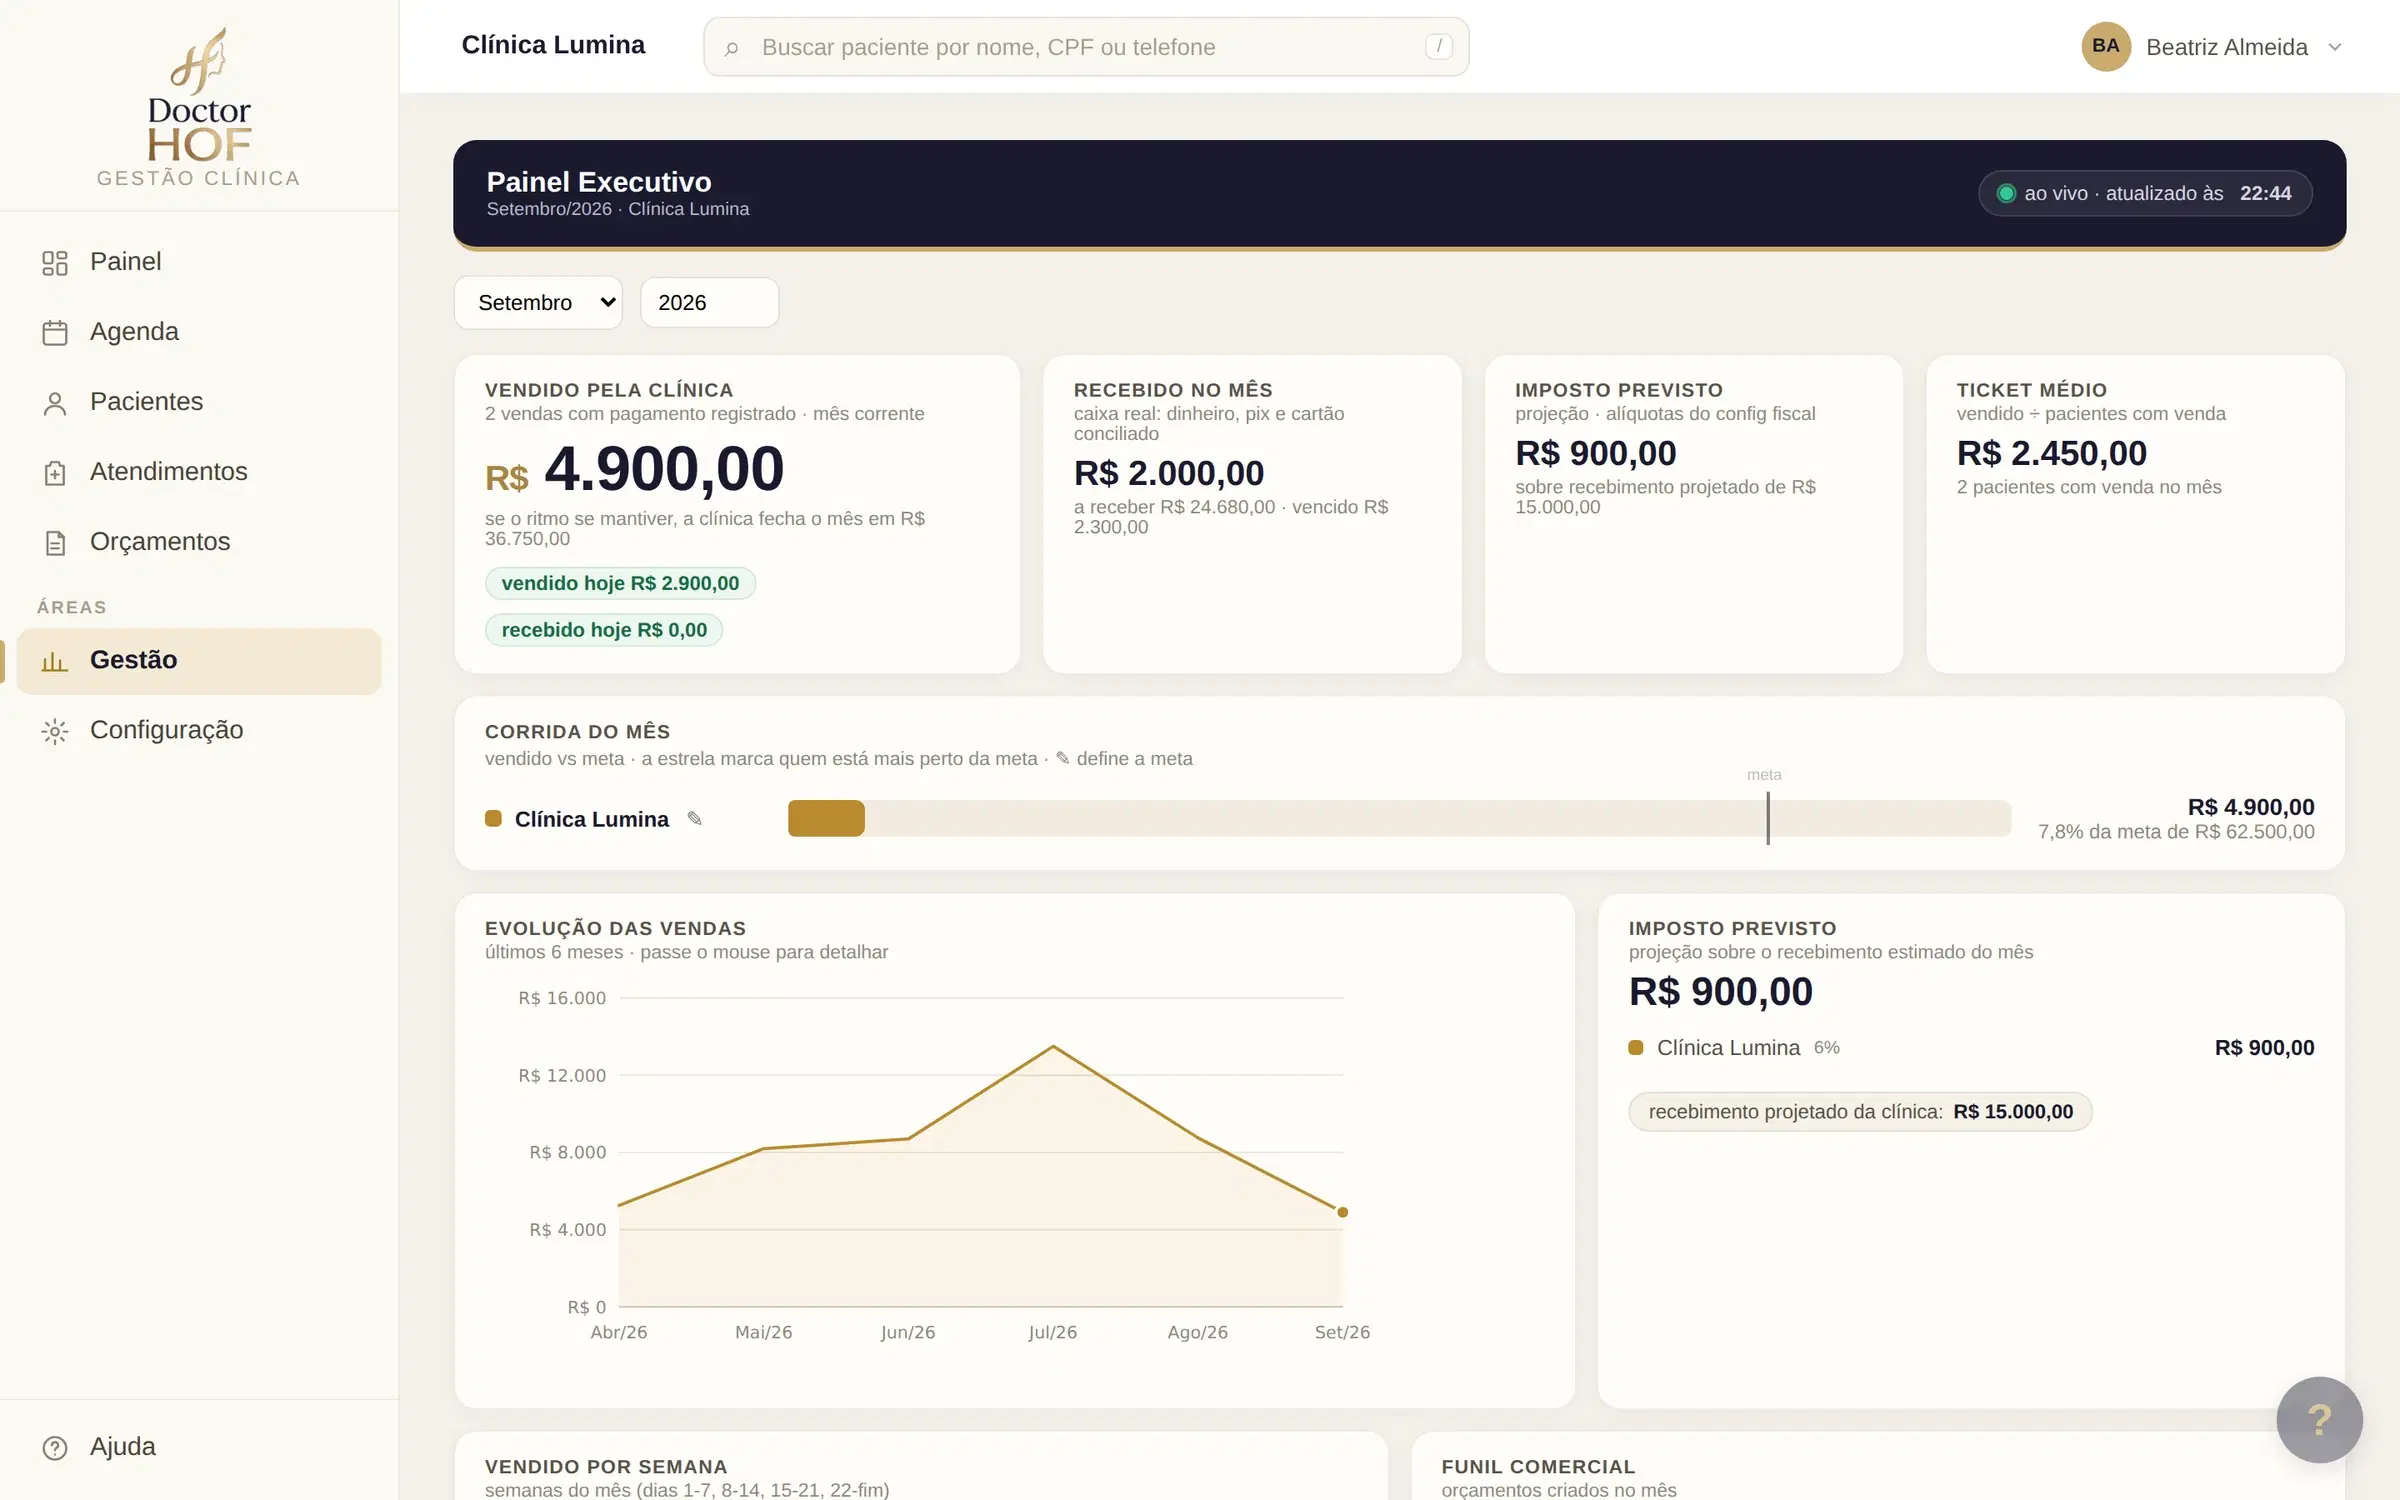Click the Pacientes person icon

click(55, 403)
